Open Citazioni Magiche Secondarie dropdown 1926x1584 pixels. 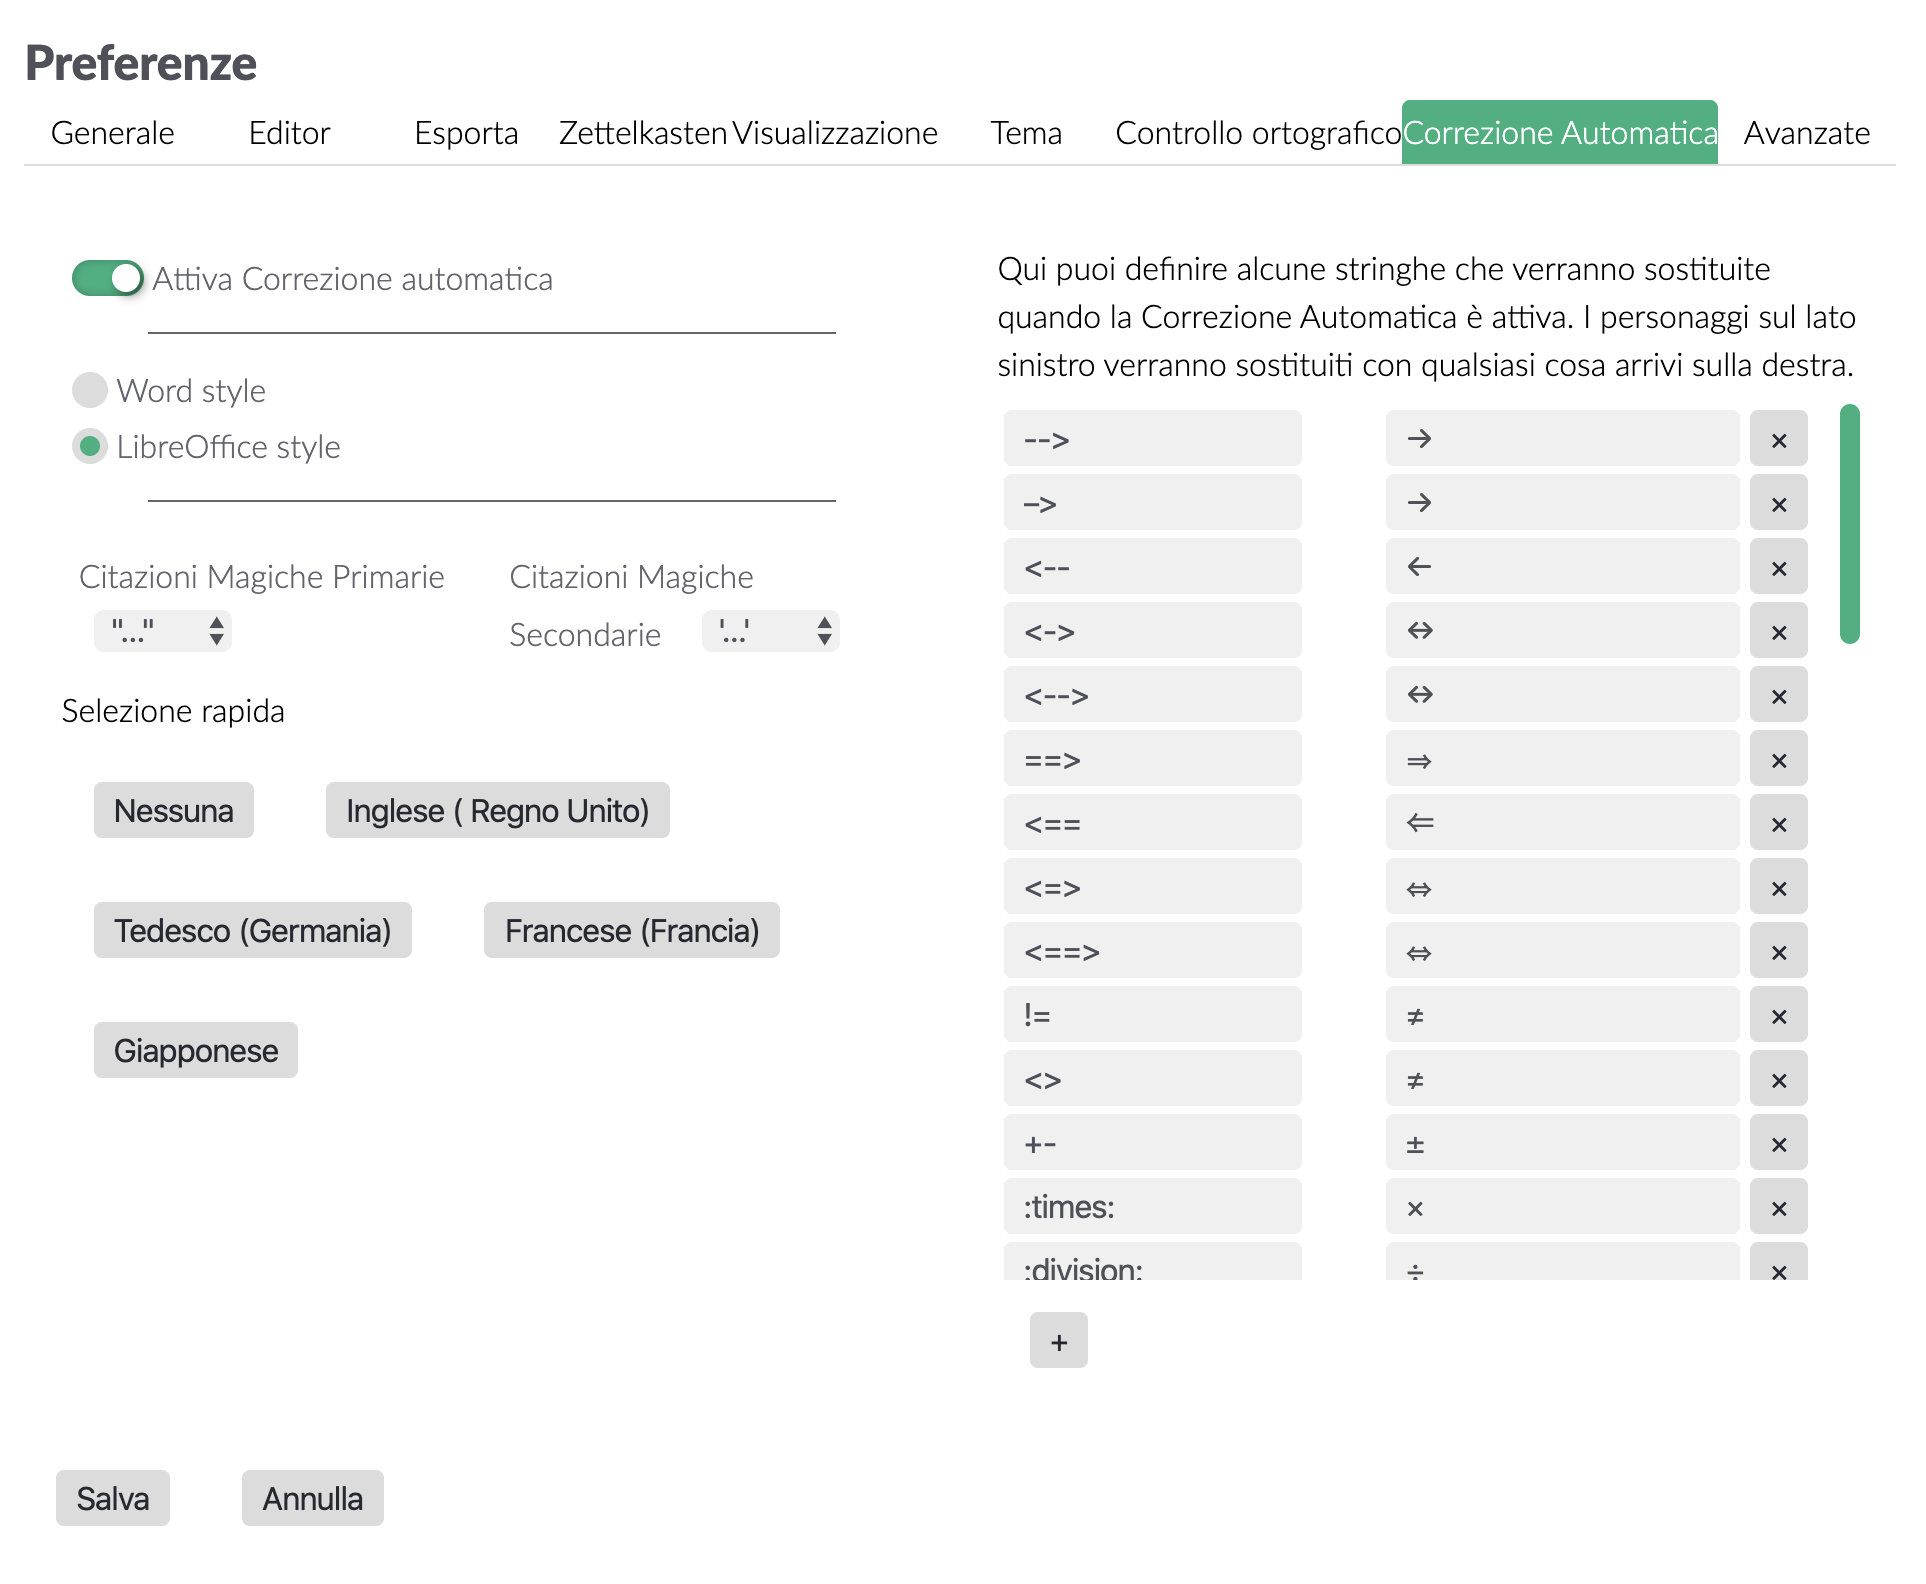pyautogui.click(x=770, y=631)
